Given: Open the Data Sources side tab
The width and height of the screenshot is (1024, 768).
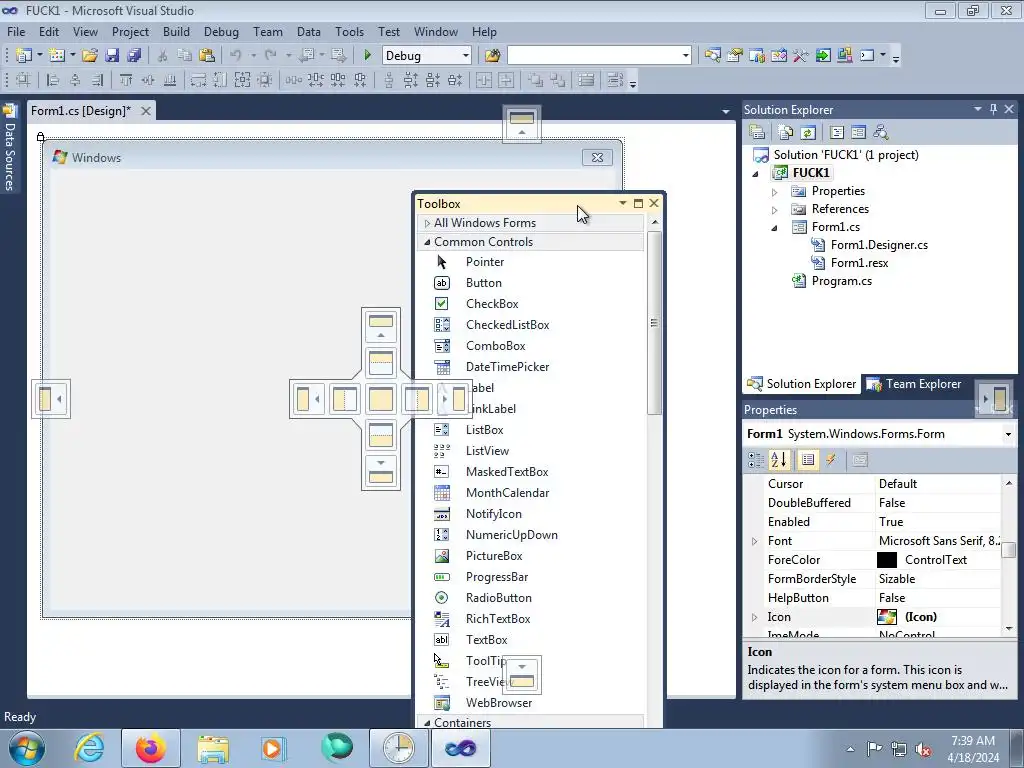Looking at the screenshot, I should (x=10, y=149).
